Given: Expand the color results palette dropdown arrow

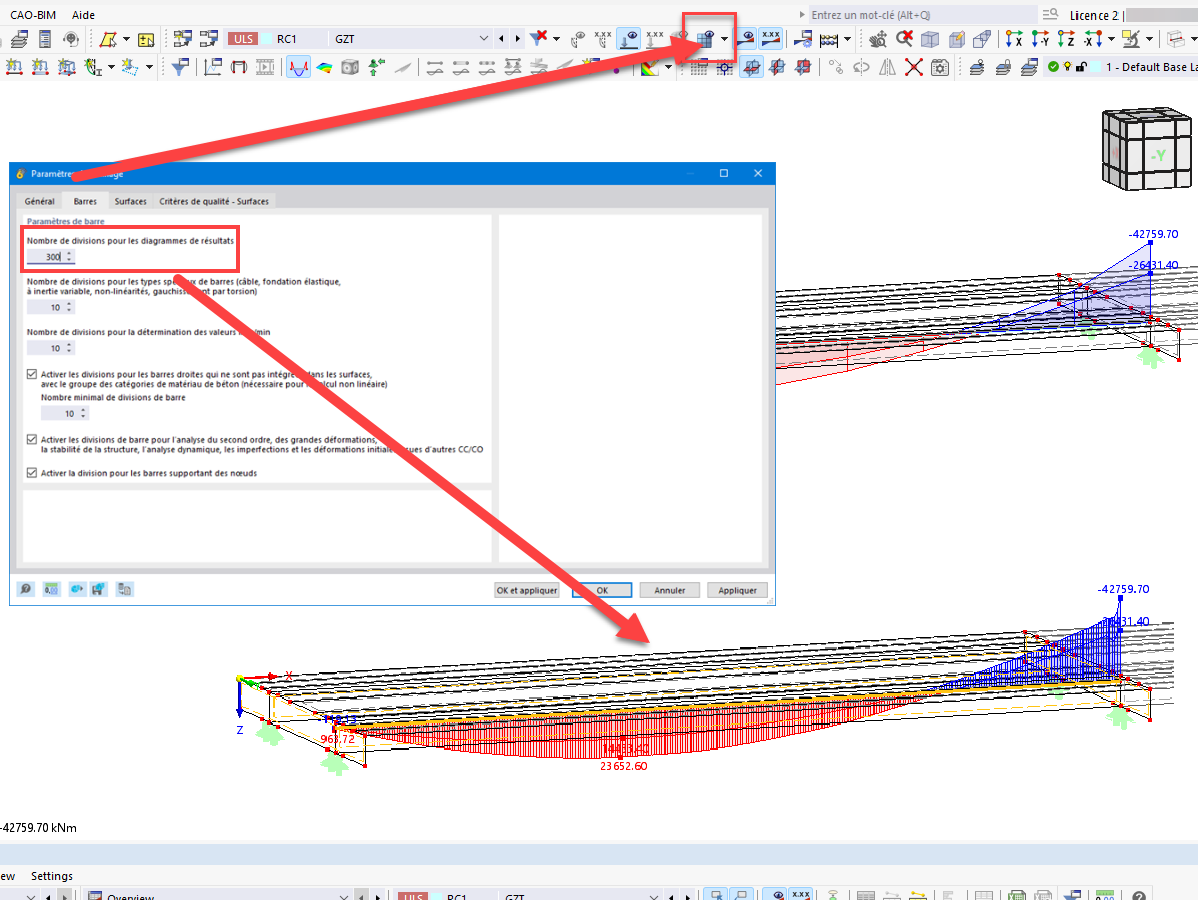Looking at the screenshot, I should tap(669, 67).
